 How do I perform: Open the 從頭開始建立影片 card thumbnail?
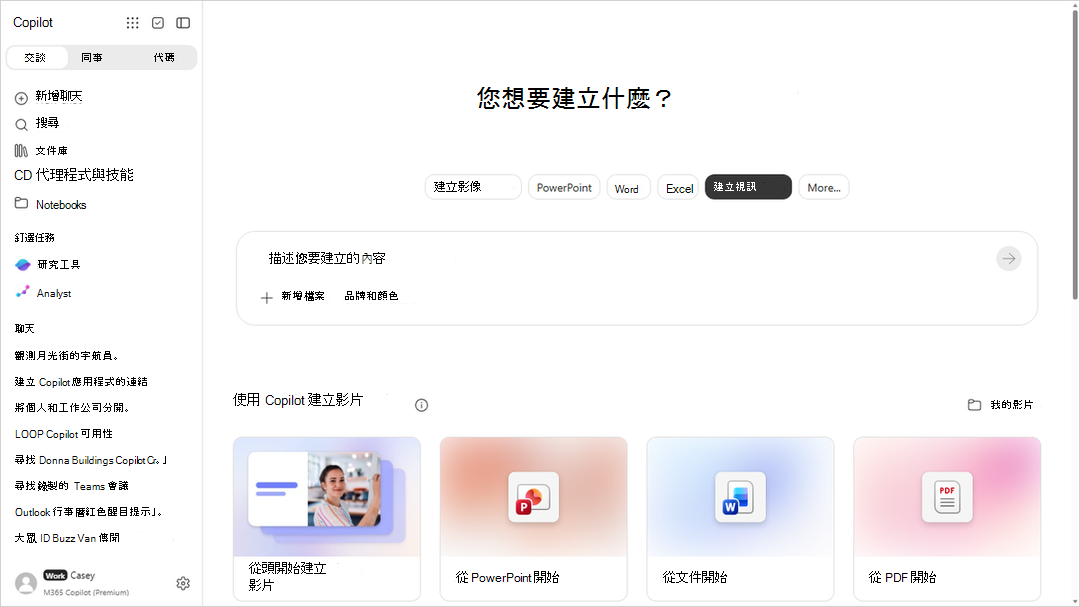327,497
